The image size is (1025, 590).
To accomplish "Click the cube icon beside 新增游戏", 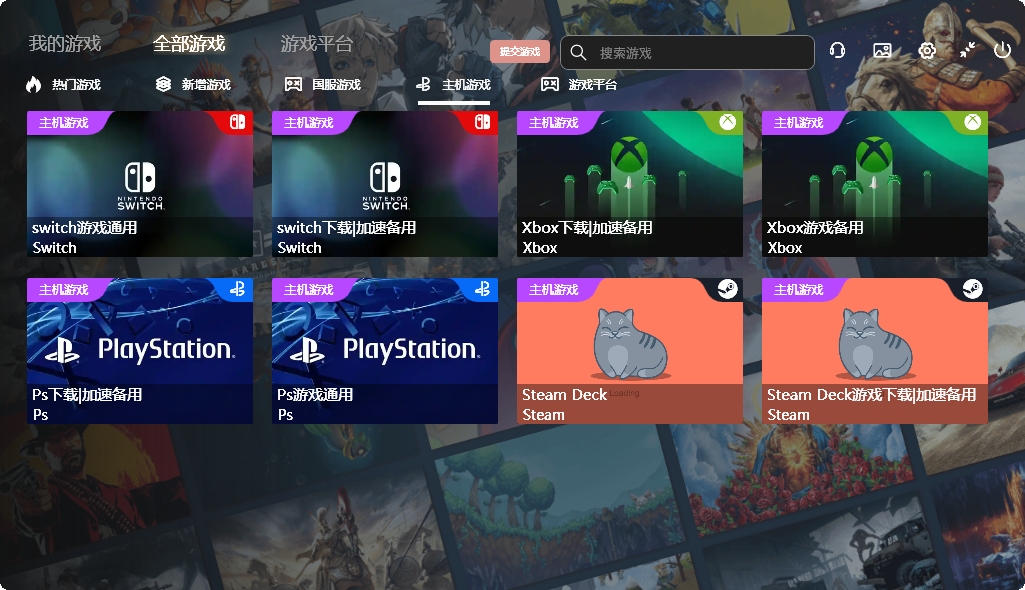I will (163, 84).
